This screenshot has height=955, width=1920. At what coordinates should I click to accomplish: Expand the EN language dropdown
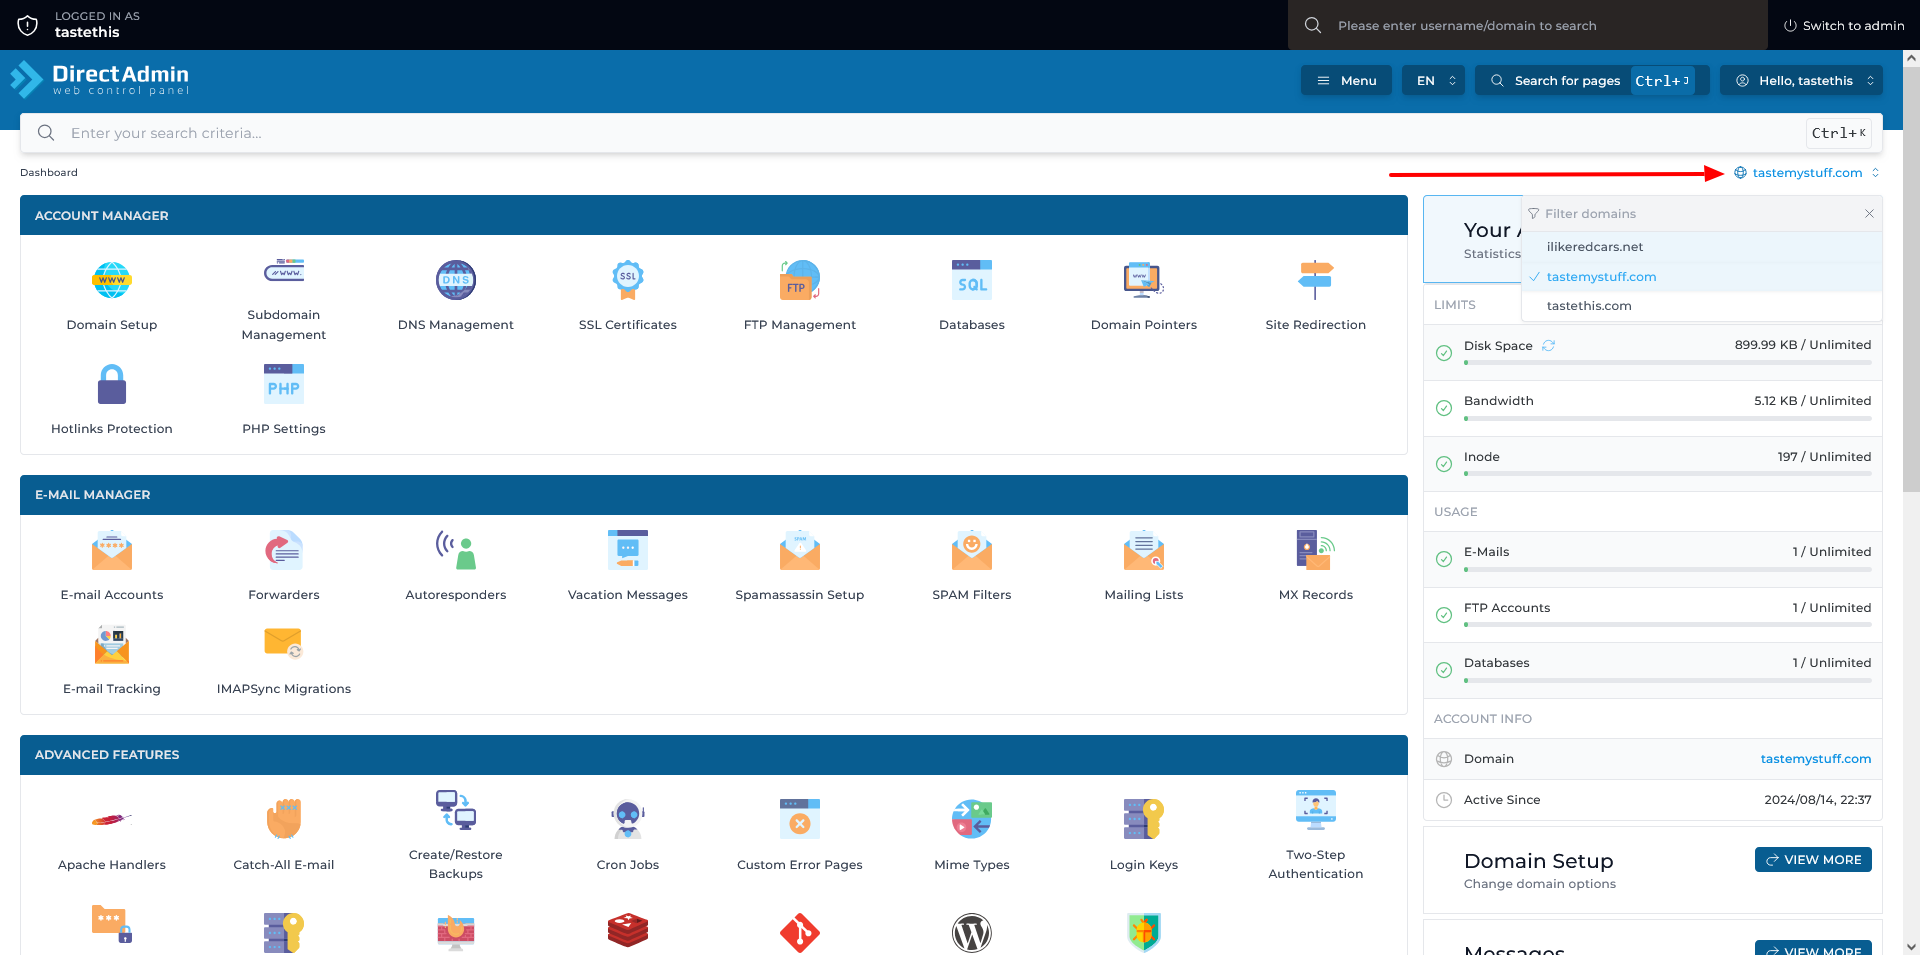(x=1434, y=81)
